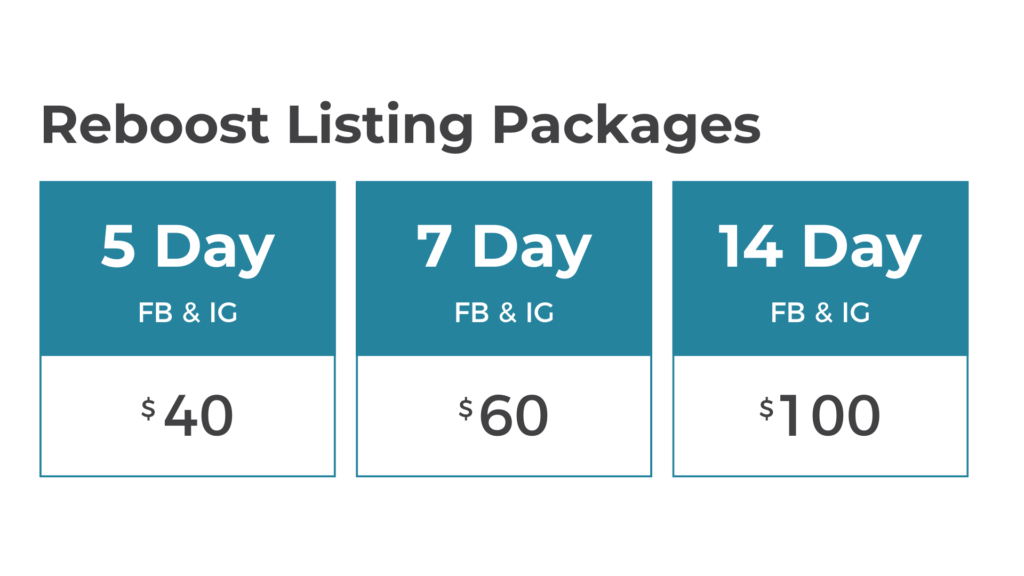Click the FB text under 5 Day

click(155, 313)
